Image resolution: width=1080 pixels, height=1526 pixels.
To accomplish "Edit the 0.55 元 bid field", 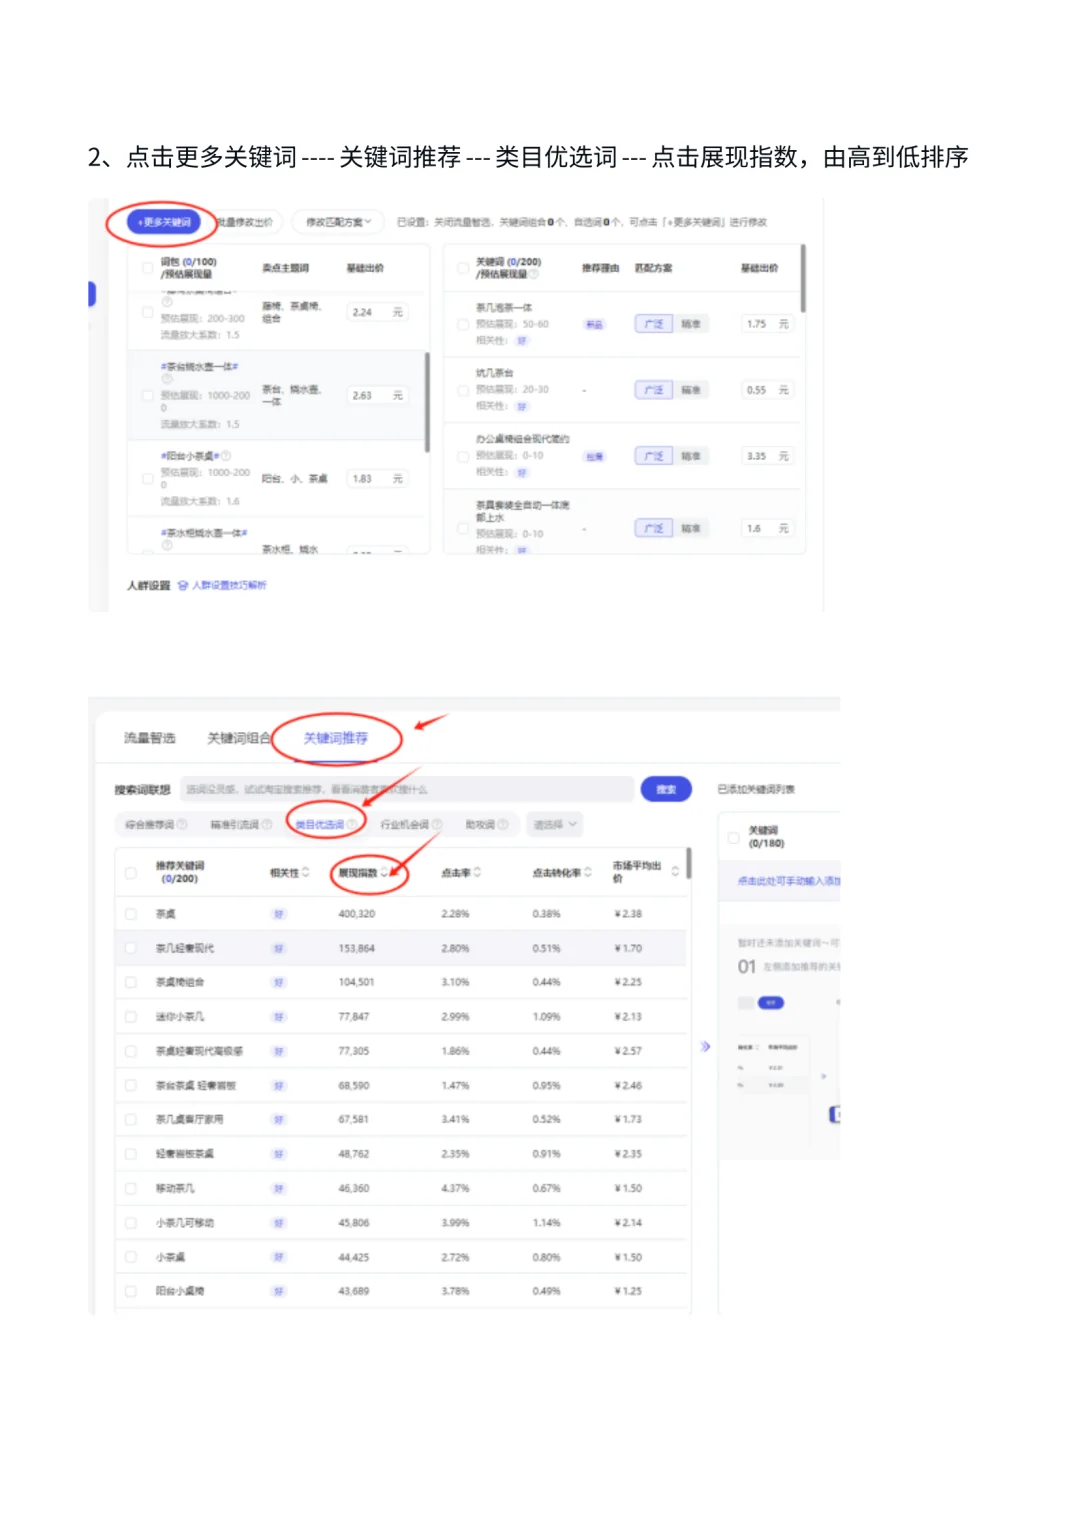I will click(768, 390).
